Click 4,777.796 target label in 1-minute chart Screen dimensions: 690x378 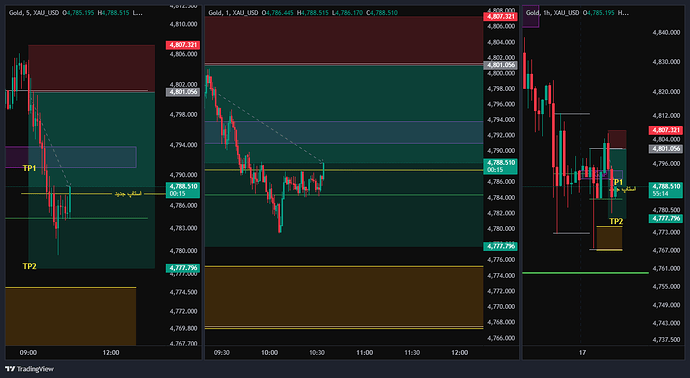[x=500, y=246]
